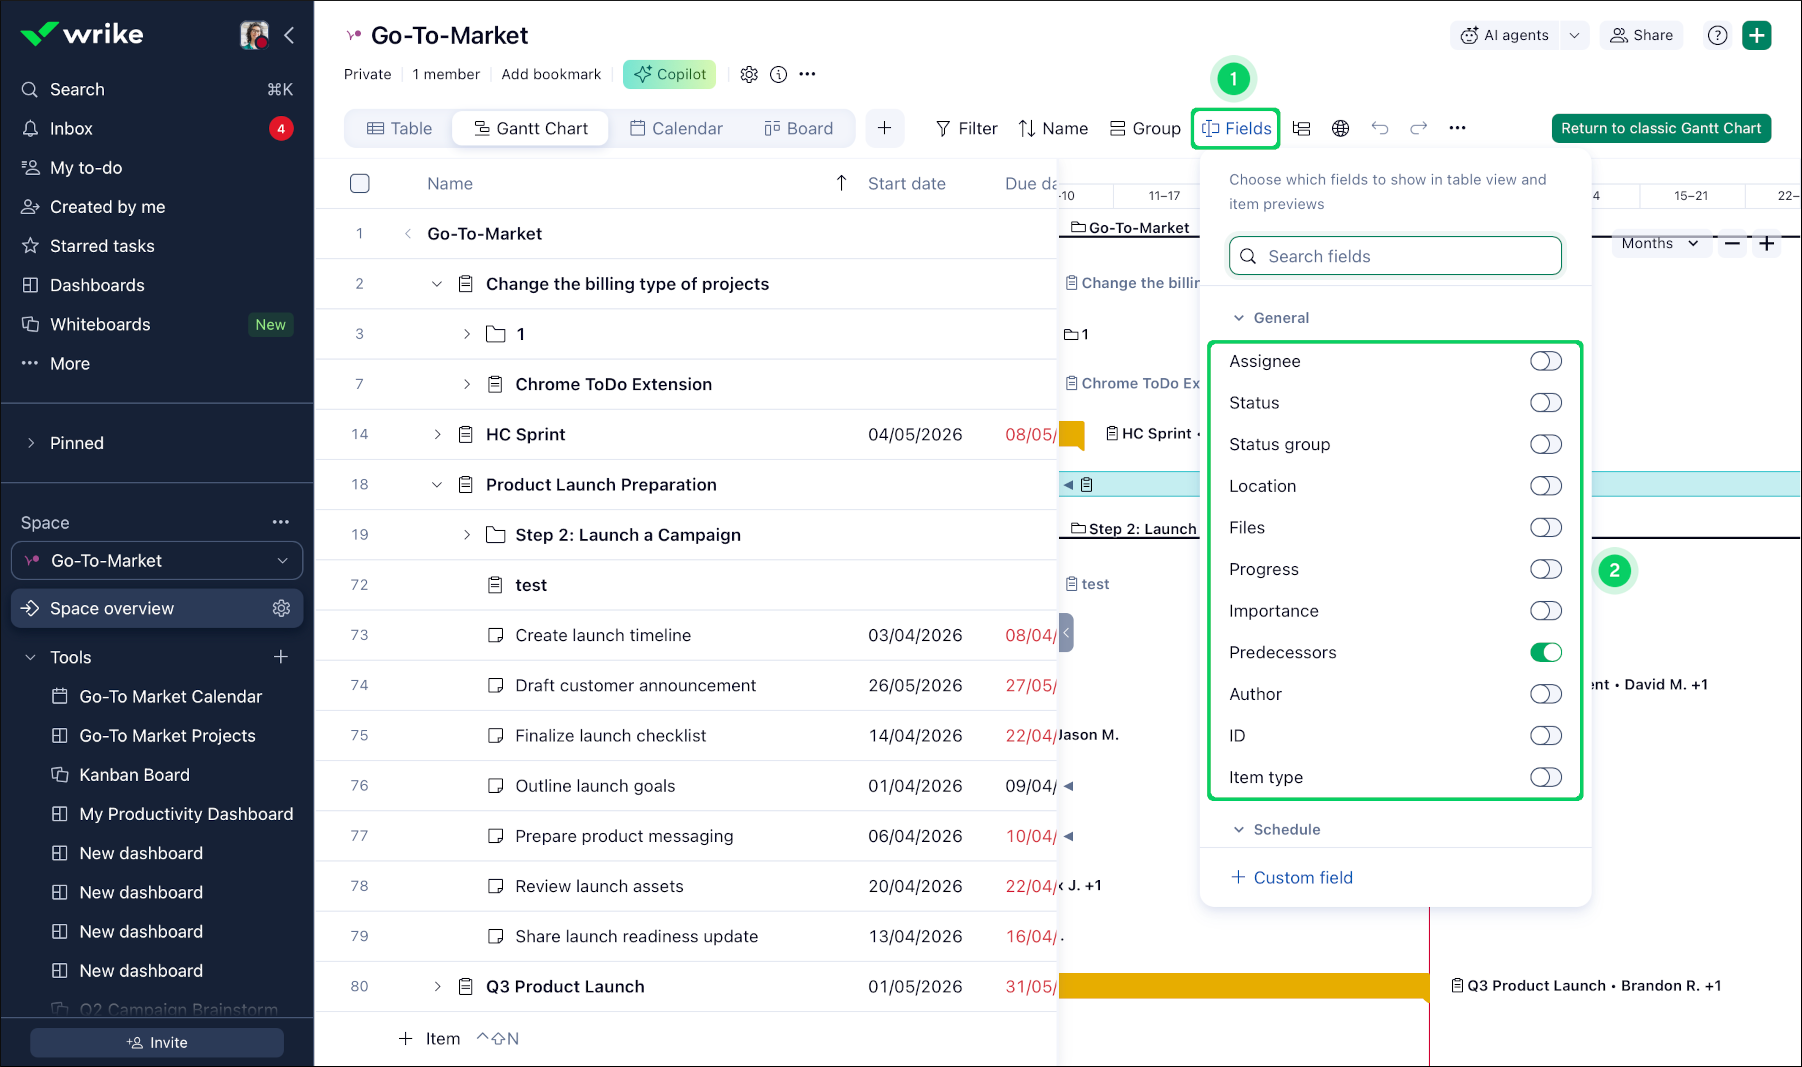Image resolution: width=1802 pixels, height=1067 pixels.
Task: Click the Invite button
Action: click(x=157, y=1042)
